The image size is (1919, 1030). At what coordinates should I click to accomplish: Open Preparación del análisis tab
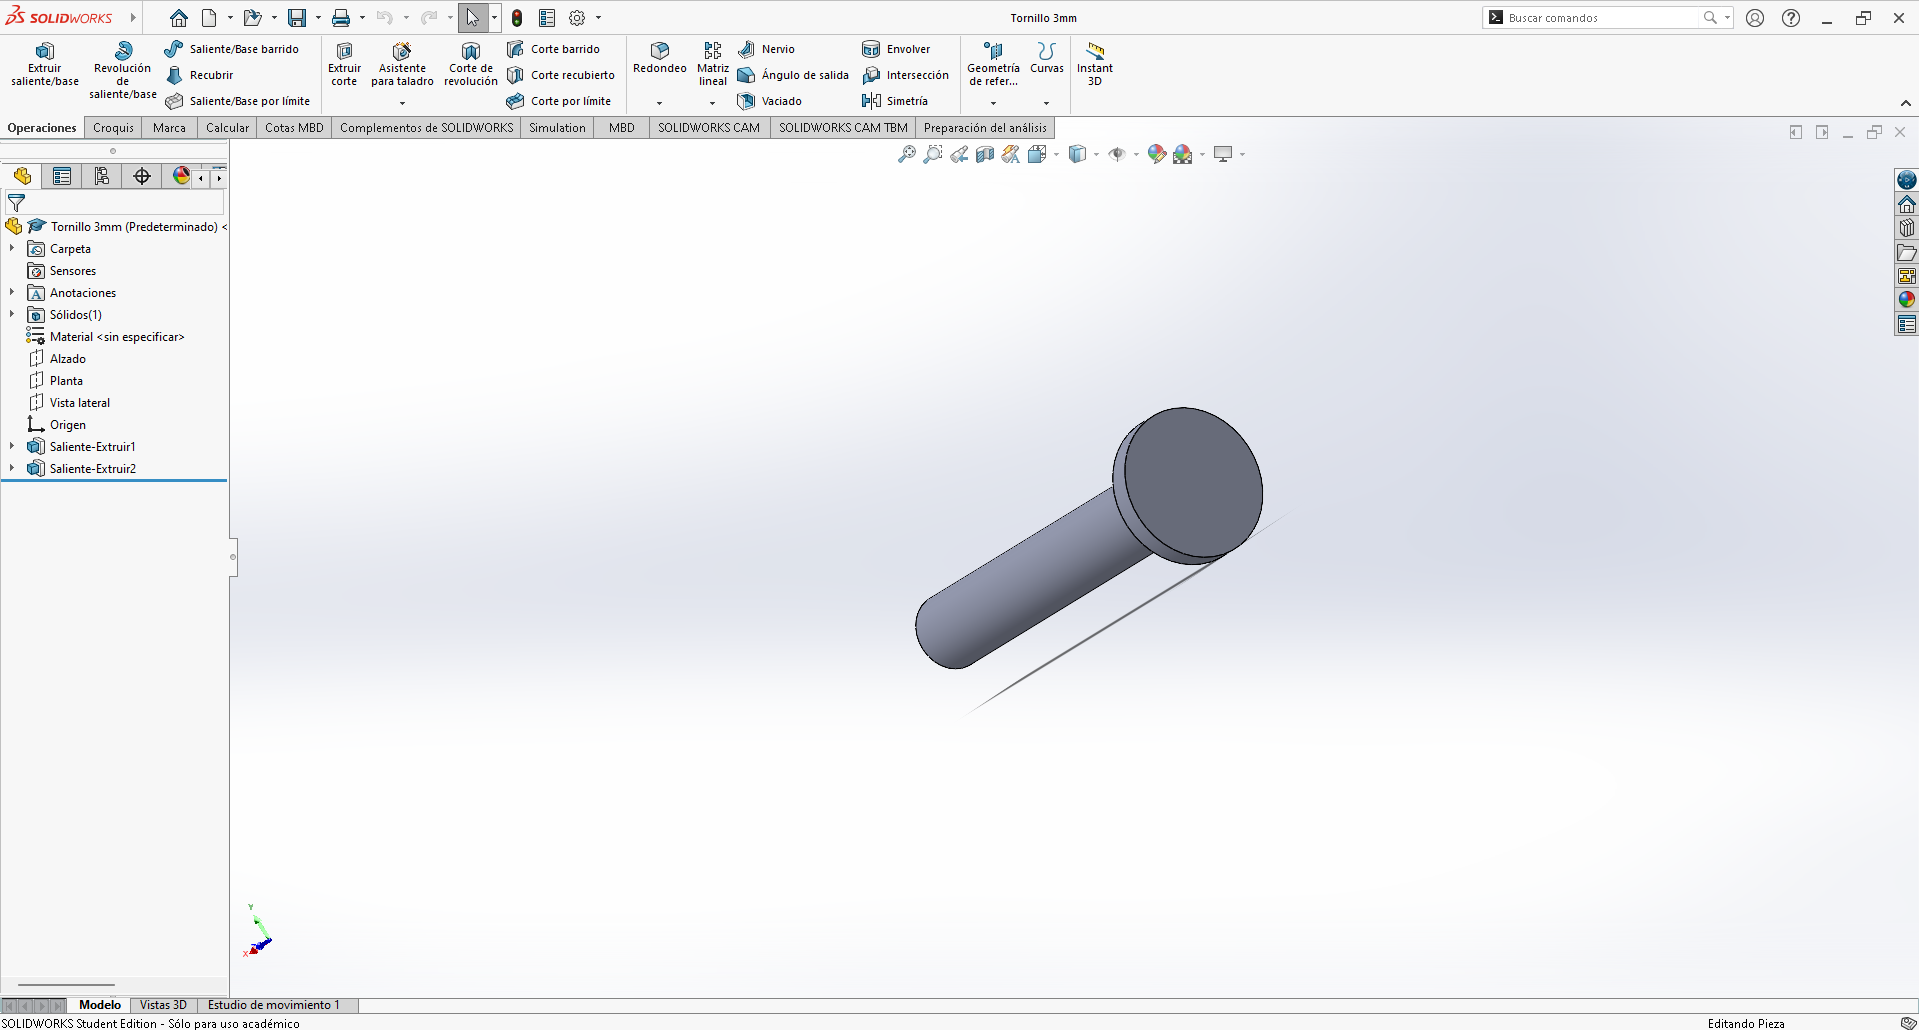coord(985,128)
